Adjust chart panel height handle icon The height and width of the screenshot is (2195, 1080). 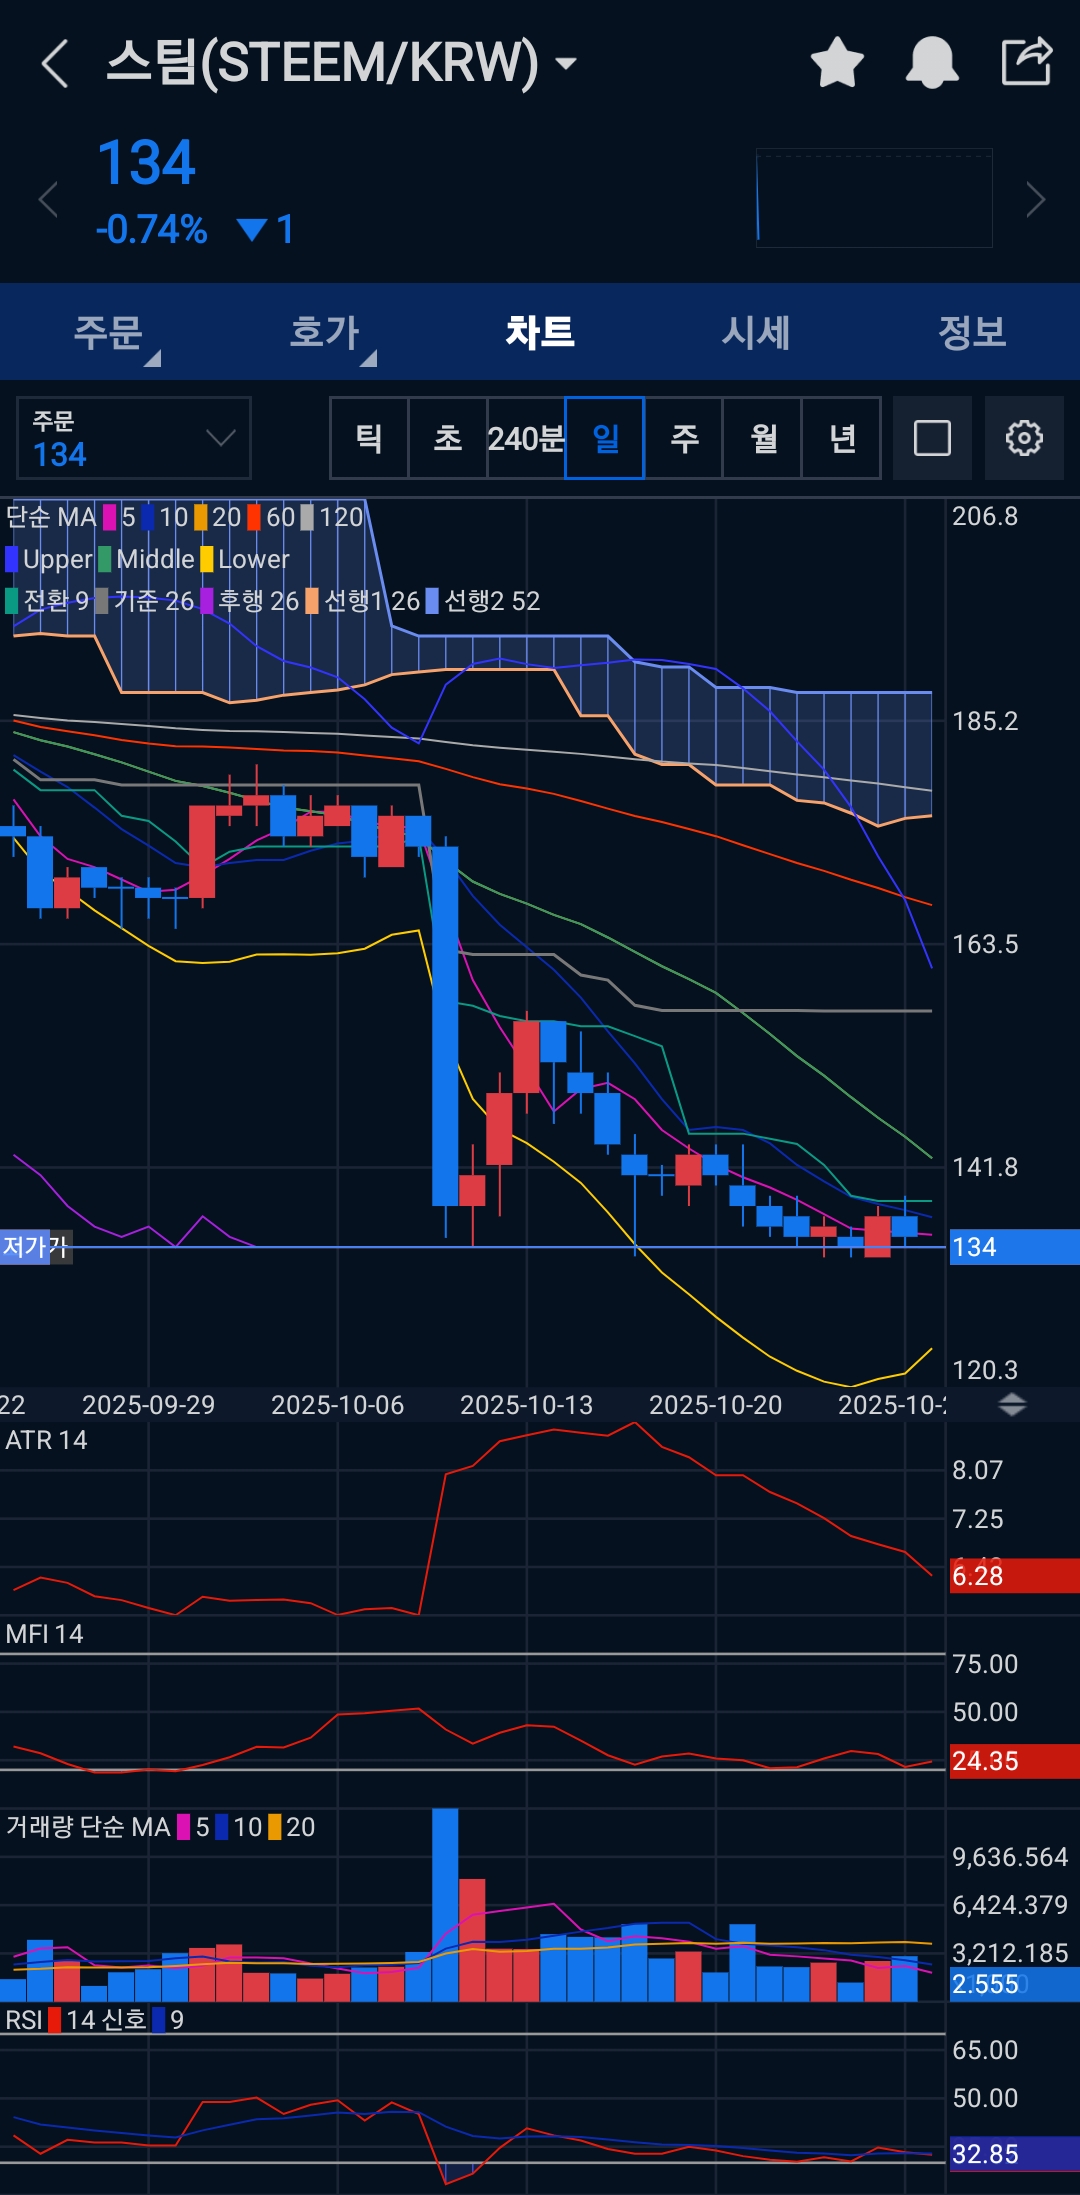1012,1404
